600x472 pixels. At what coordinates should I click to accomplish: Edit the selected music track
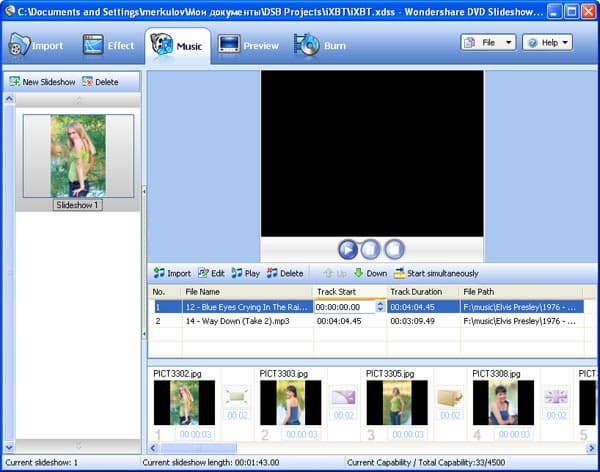point(211,273)
